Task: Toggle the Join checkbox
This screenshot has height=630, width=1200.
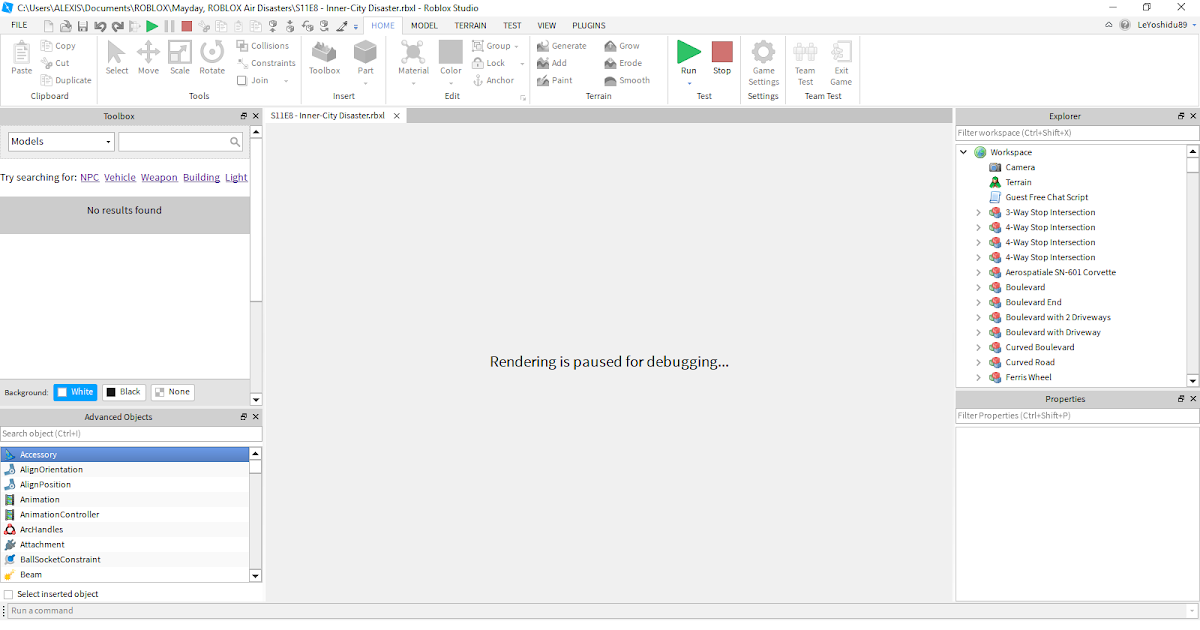Action: (242, 80)
